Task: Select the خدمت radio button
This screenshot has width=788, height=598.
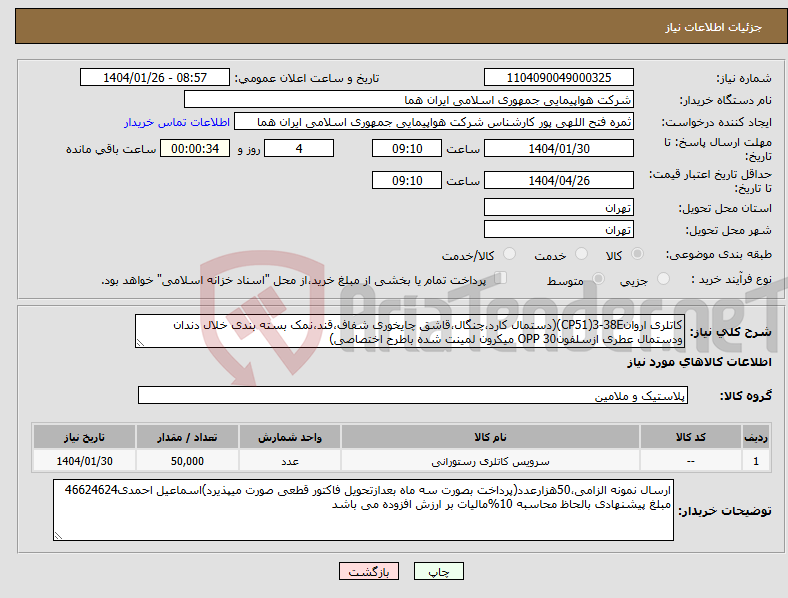Action: pos(581,254)
